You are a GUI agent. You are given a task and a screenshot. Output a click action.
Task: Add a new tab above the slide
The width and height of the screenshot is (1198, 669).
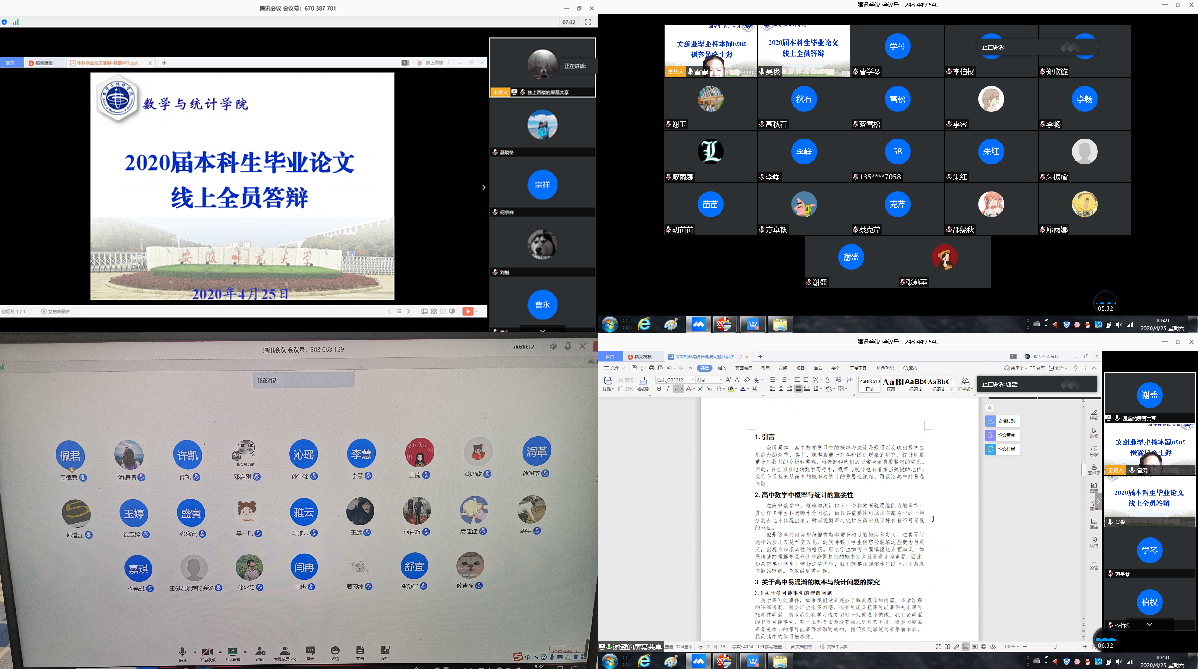click(164, 63)
